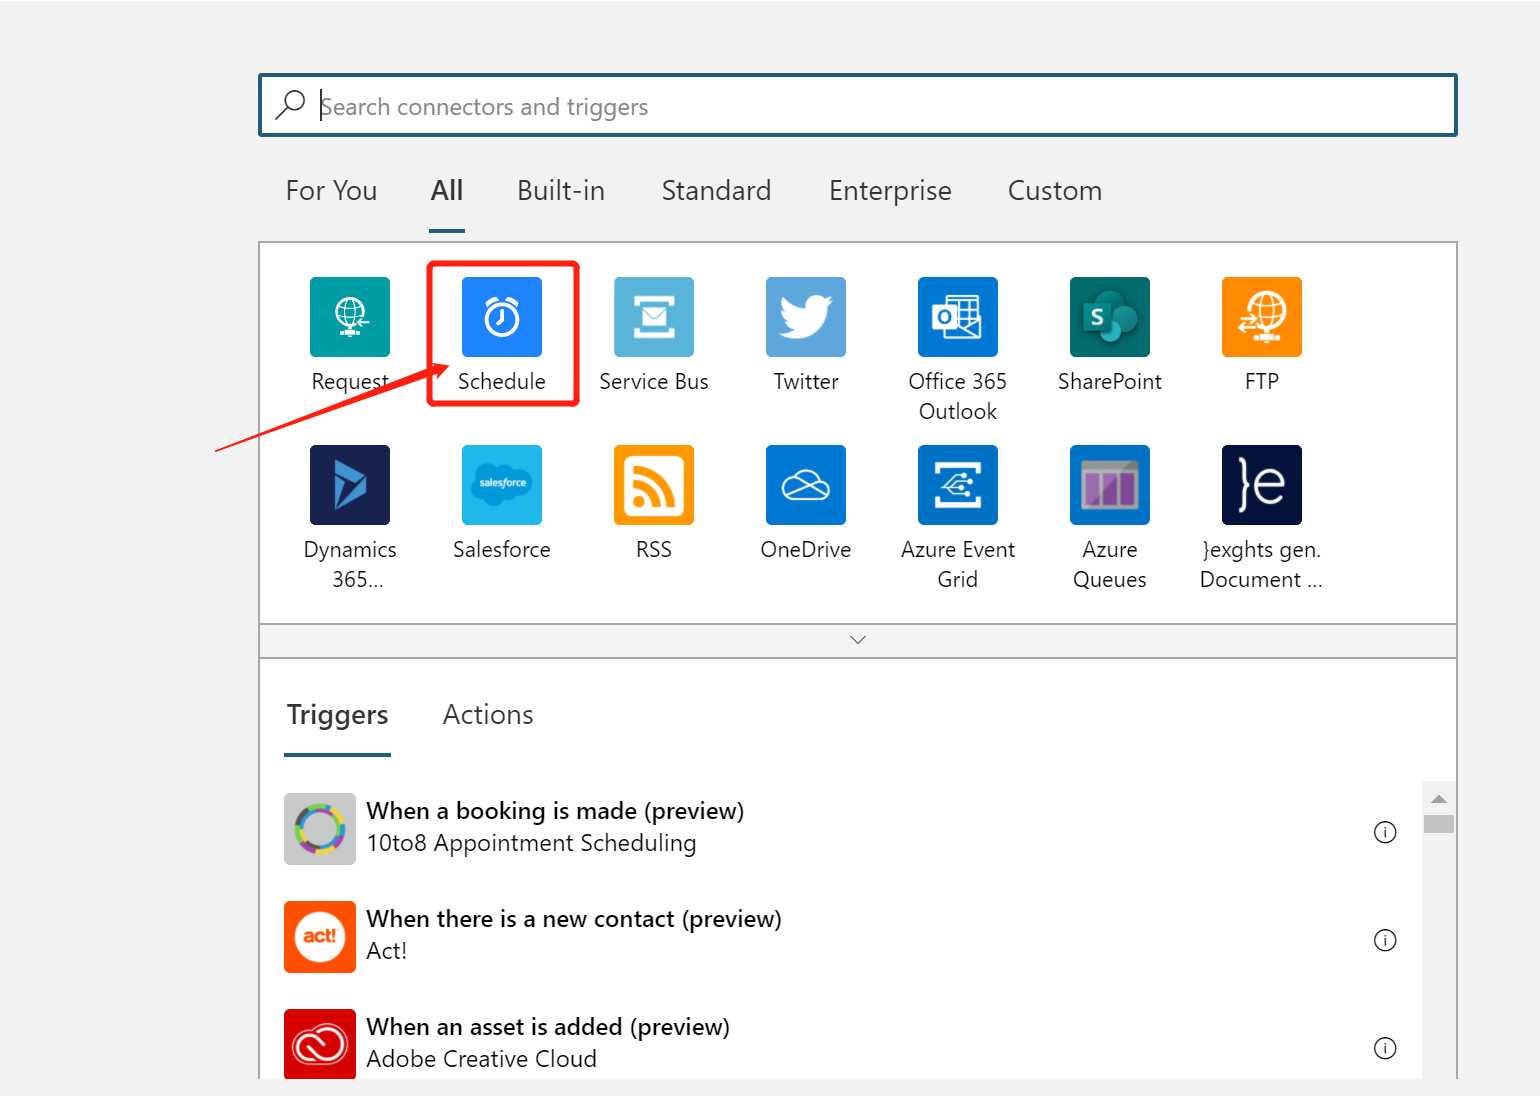
Task: Focus the Search connectors and triggers field
Action: click(858, 105)
